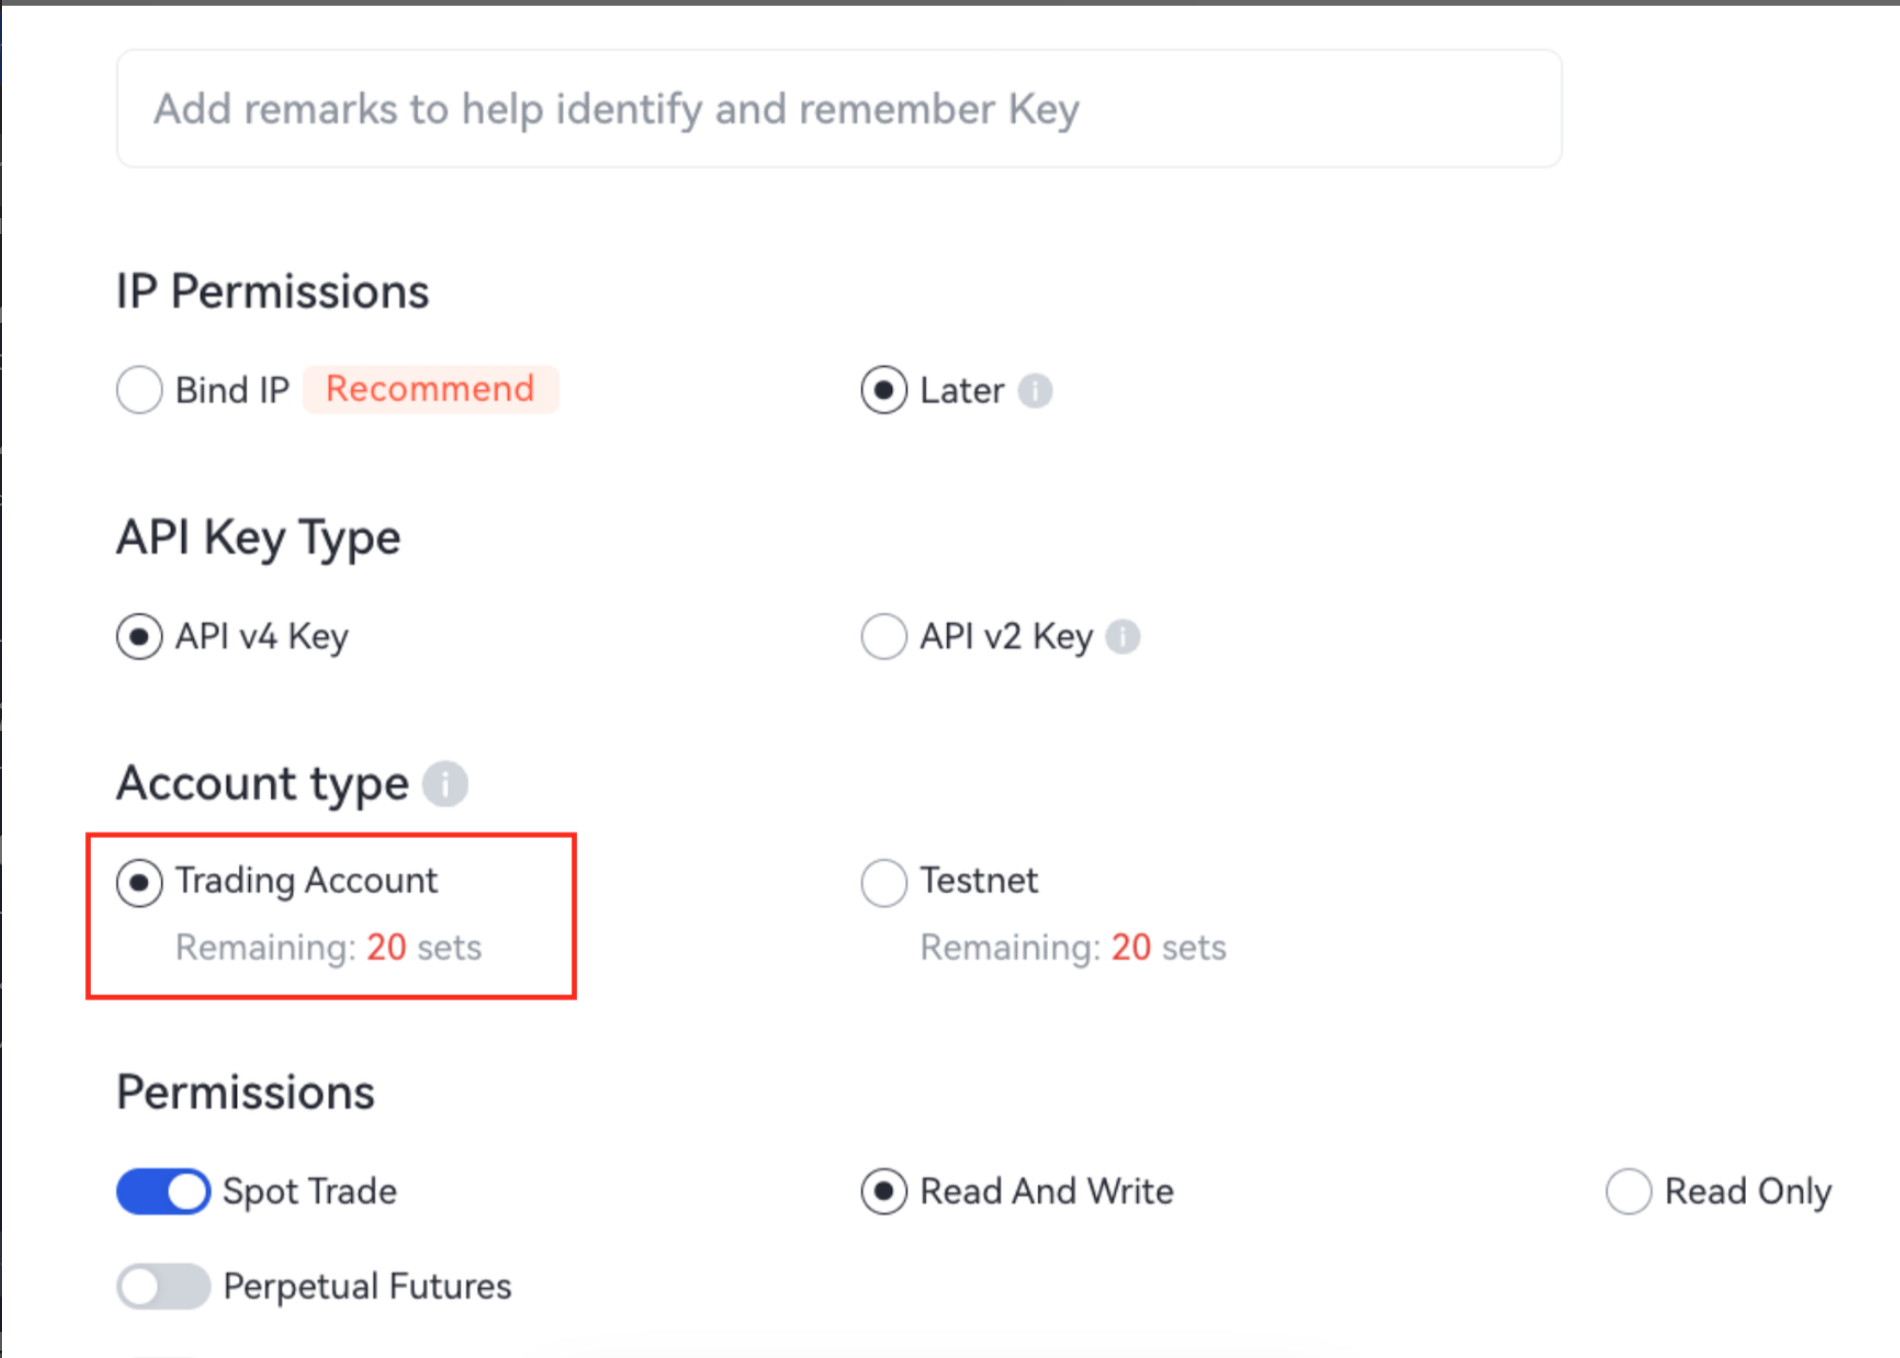The image size is (1900, 1358).
Task: Select the API v4 Key type
Action: point(139,636)
